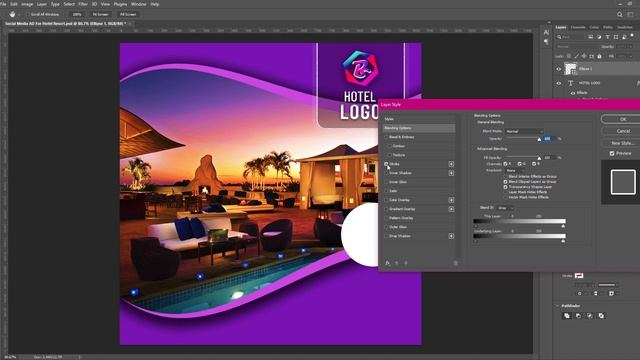
Task: Open the Knockout dropdown
Action: tap(516, 171)
